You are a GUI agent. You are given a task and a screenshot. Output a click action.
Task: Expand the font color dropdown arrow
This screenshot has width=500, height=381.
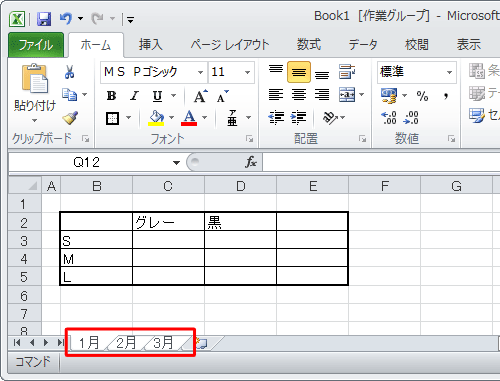point(204,118)
